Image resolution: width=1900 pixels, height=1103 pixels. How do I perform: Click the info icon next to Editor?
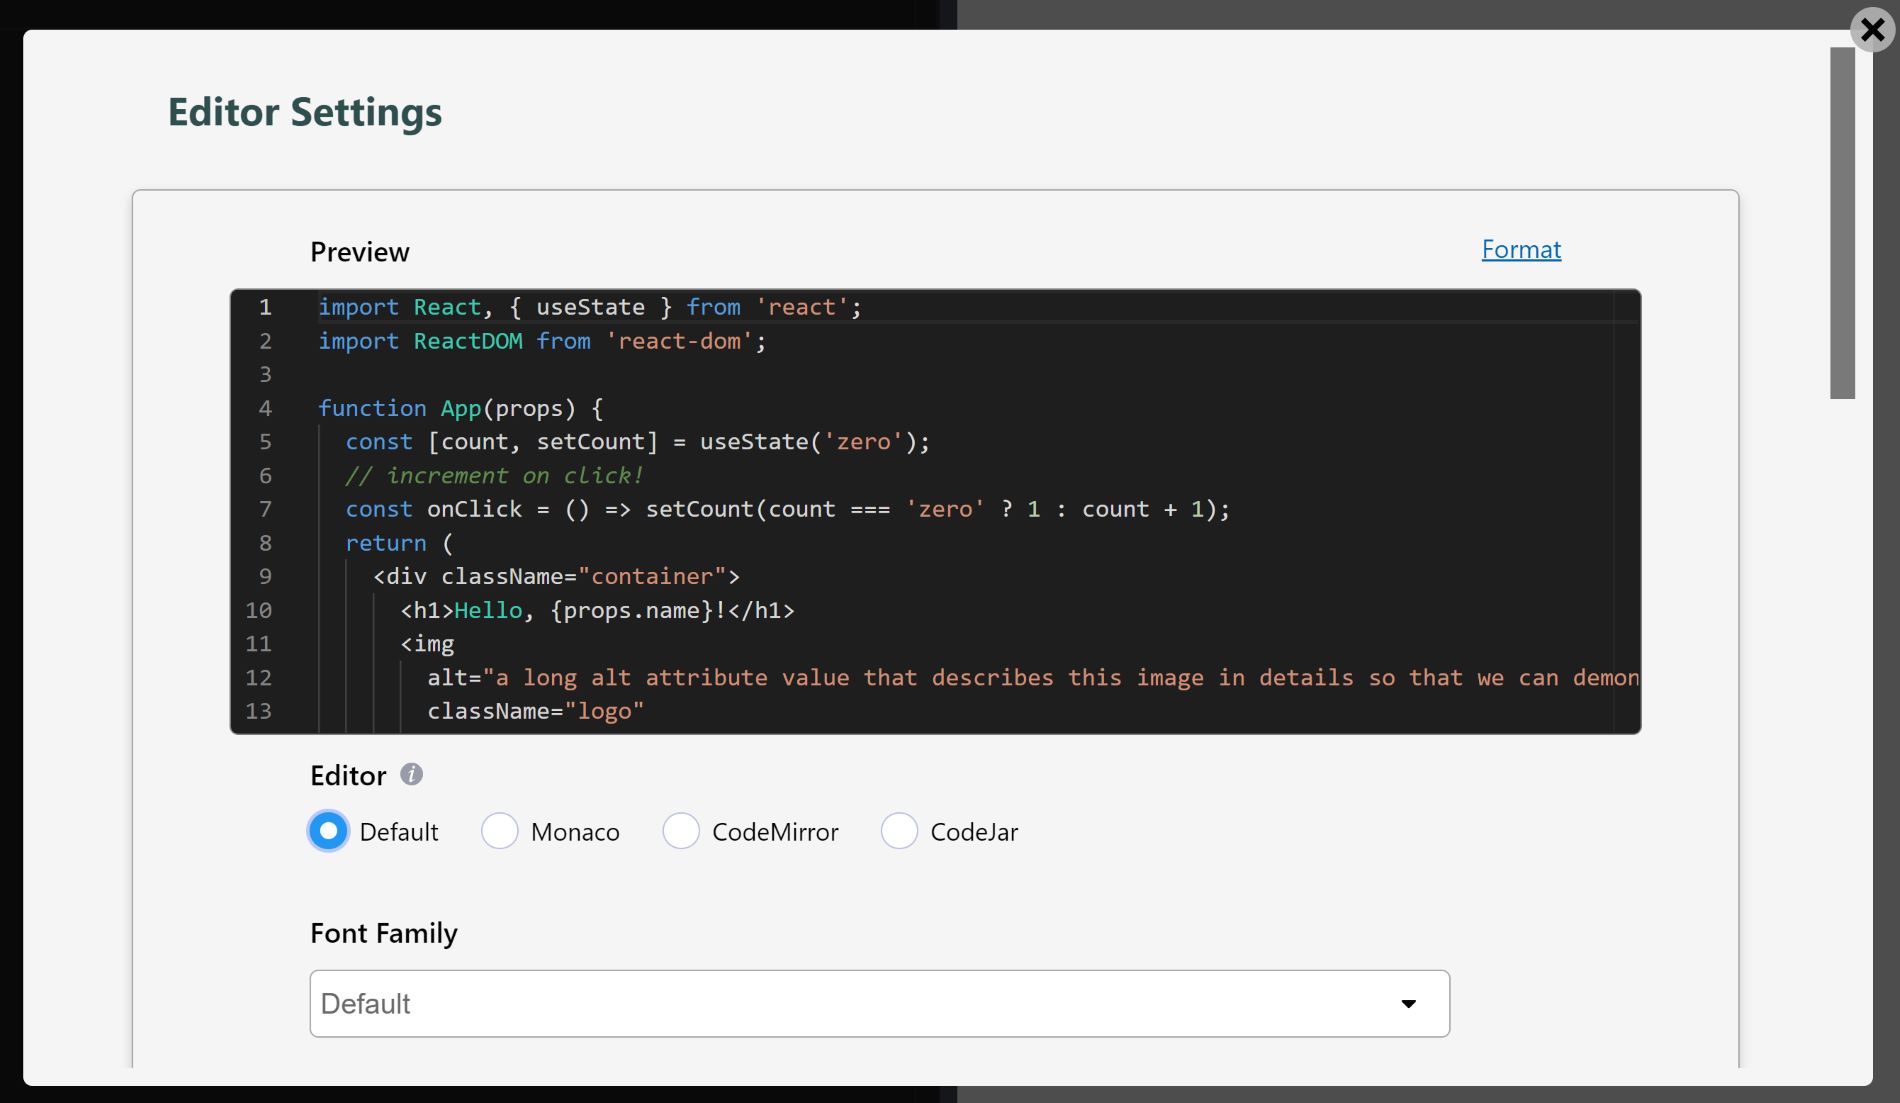point(410,774)
